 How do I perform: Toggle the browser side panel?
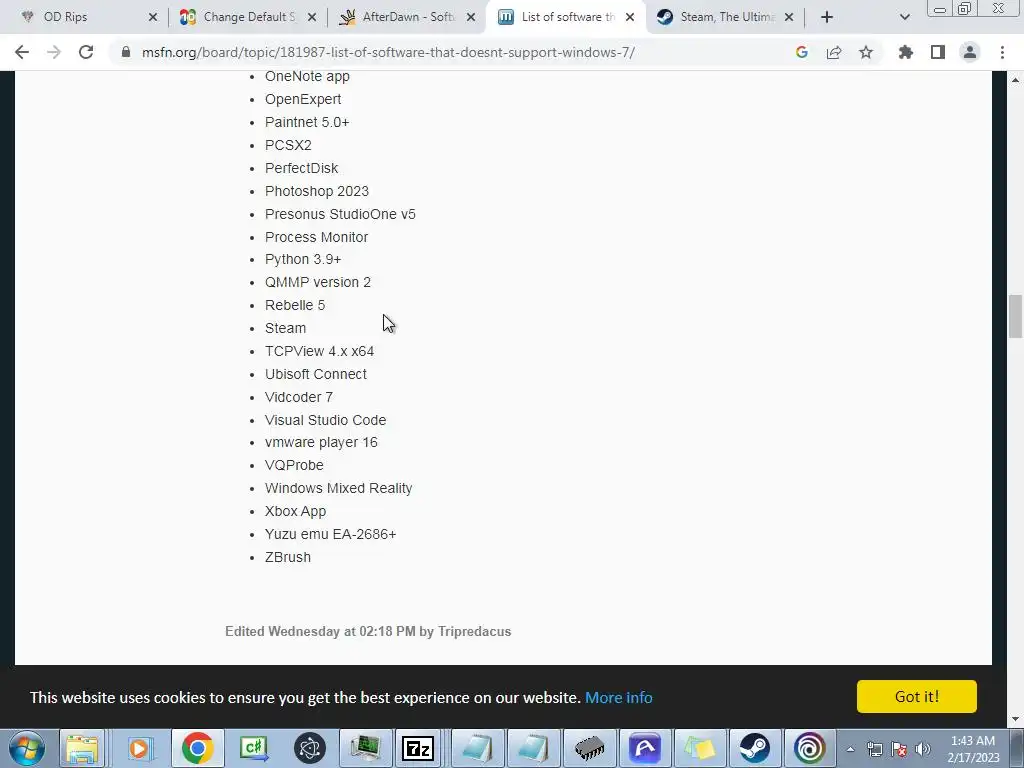pos(938,52)
